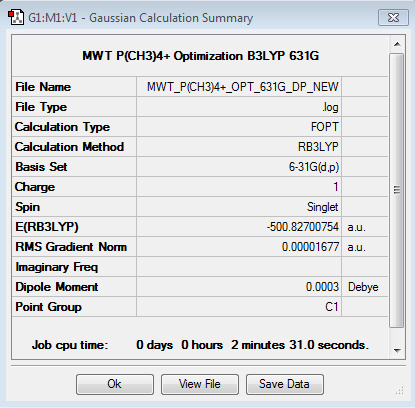Click the 6-31G(d,p) basis set value
Image resolution: width=415 pixels, height=408 pixels.
click(314, 167)
